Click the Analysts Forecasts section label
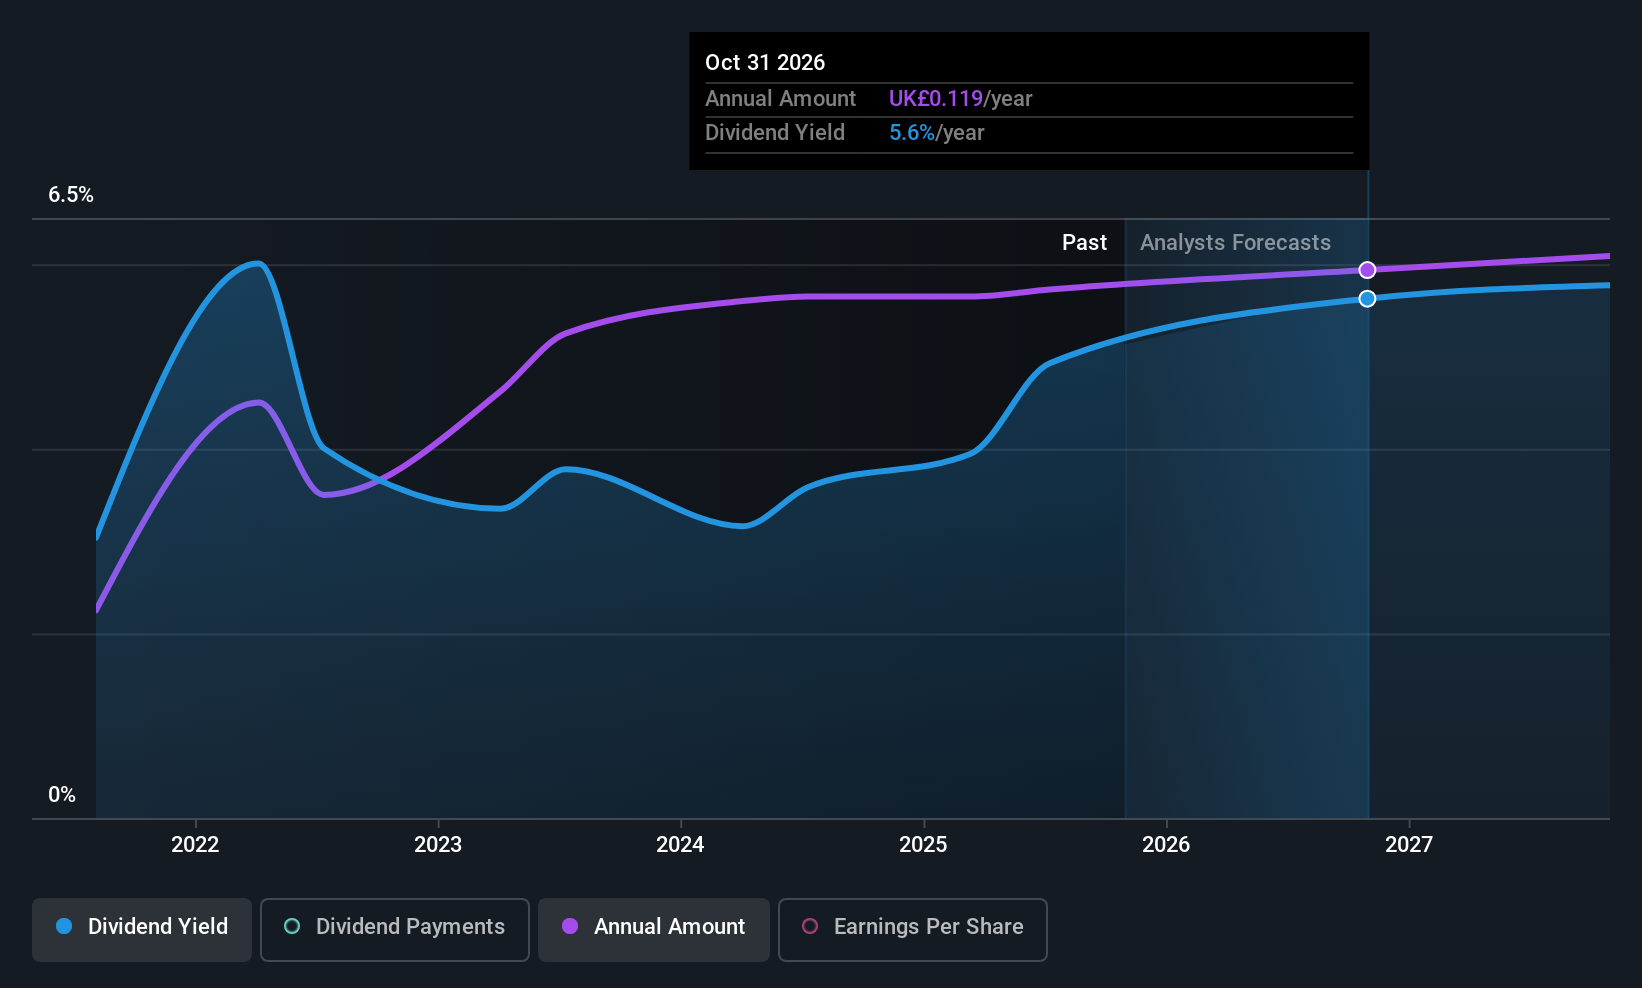 [x=1235, y=242]
